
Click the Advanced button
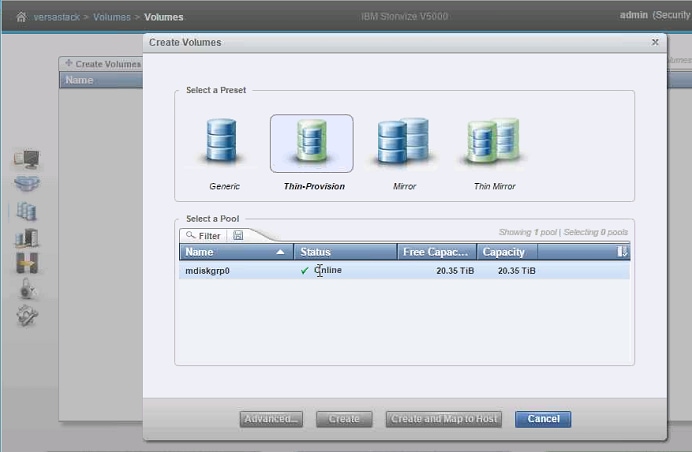271,419
